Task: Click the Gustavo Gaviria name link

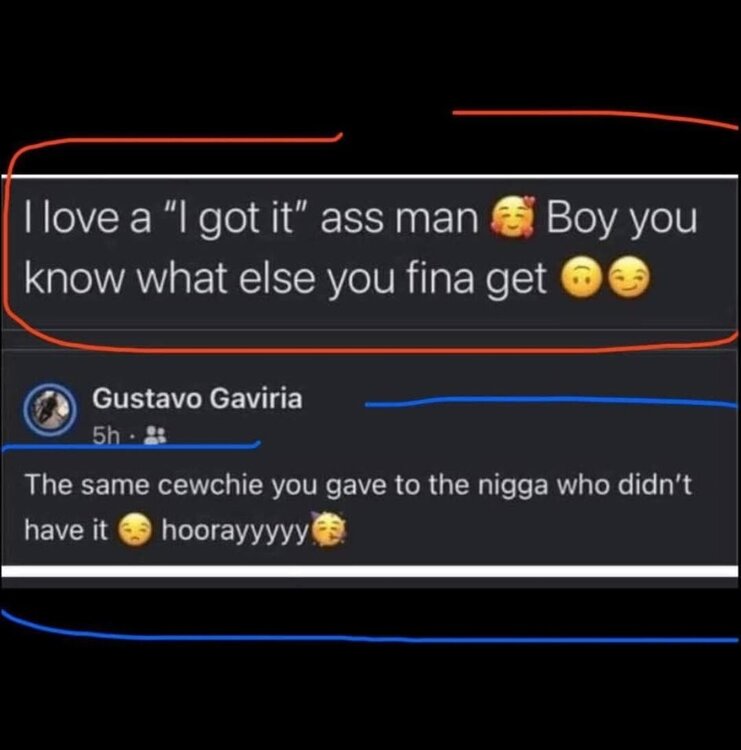Action: 197,398
